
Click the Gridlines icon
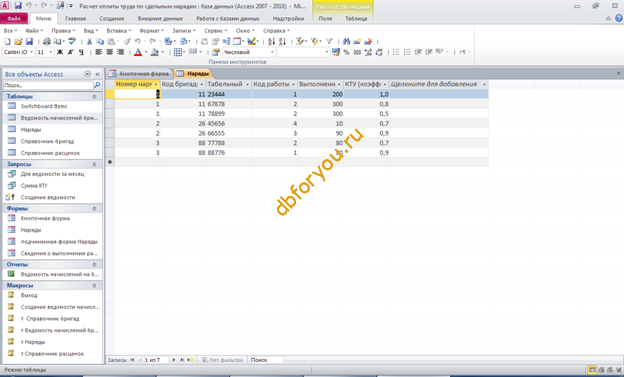pyautogui.click(x=178, y=52)
